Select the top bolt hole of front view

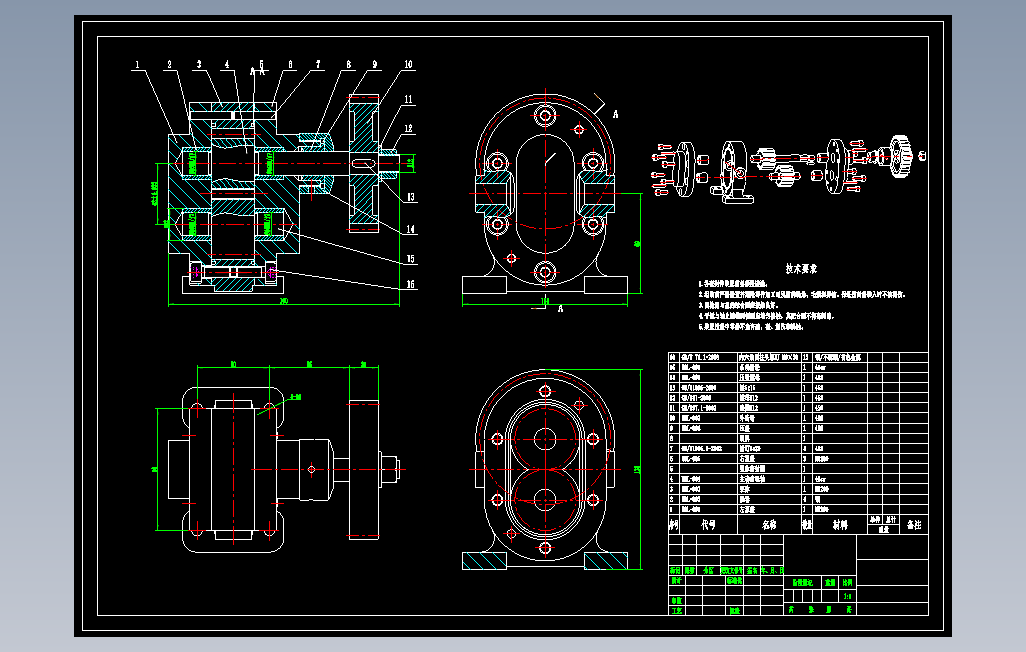(x=545, y=116)
